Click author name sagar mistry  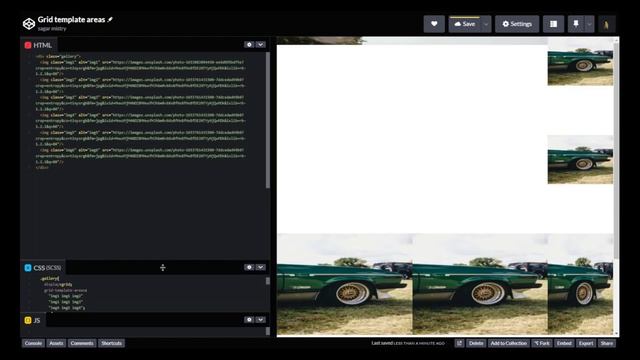click(52, 29)
